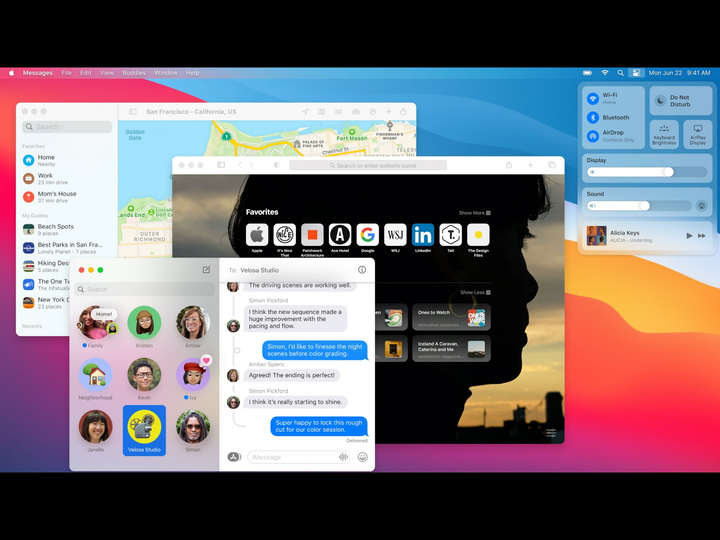Click Show More in Safari Favorites
This screenshot has height=540, width=720.
pyautogui.click(x=475, y=213)
